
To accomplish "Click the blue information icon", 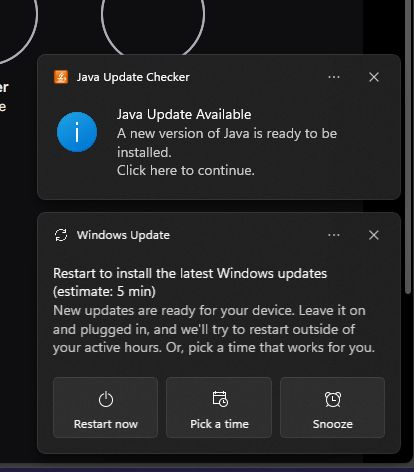I will pyautogui.click(x=77, y=132).
